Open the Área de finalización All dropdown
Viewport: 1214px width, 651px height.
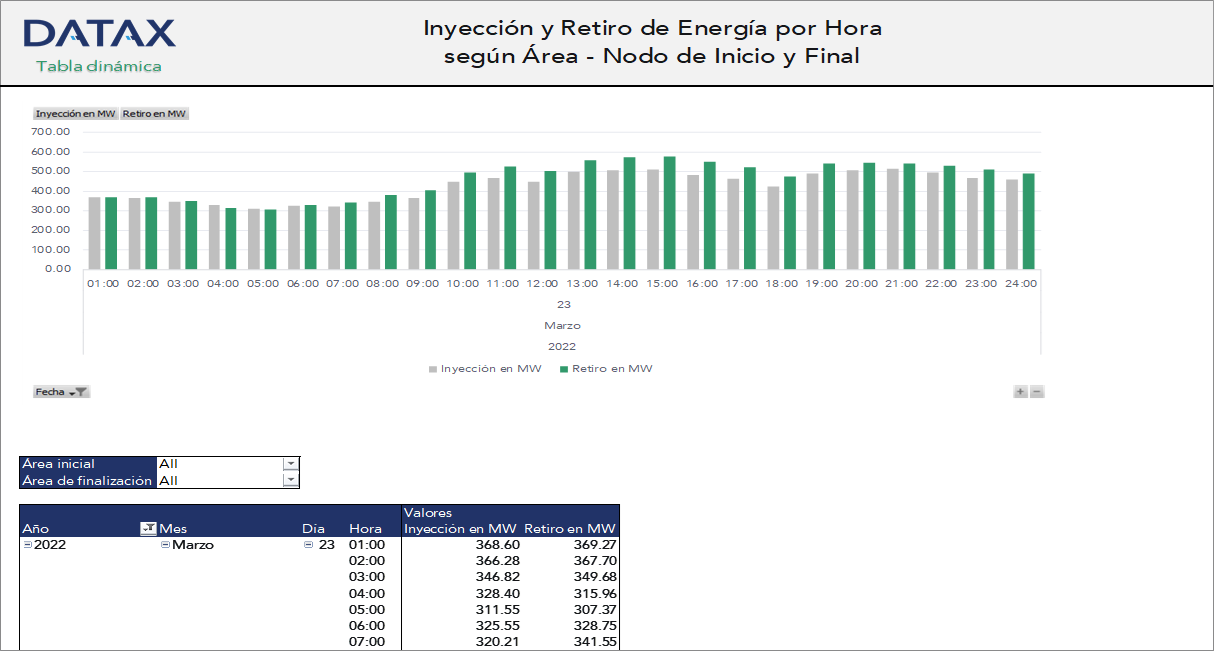[289, 481]
